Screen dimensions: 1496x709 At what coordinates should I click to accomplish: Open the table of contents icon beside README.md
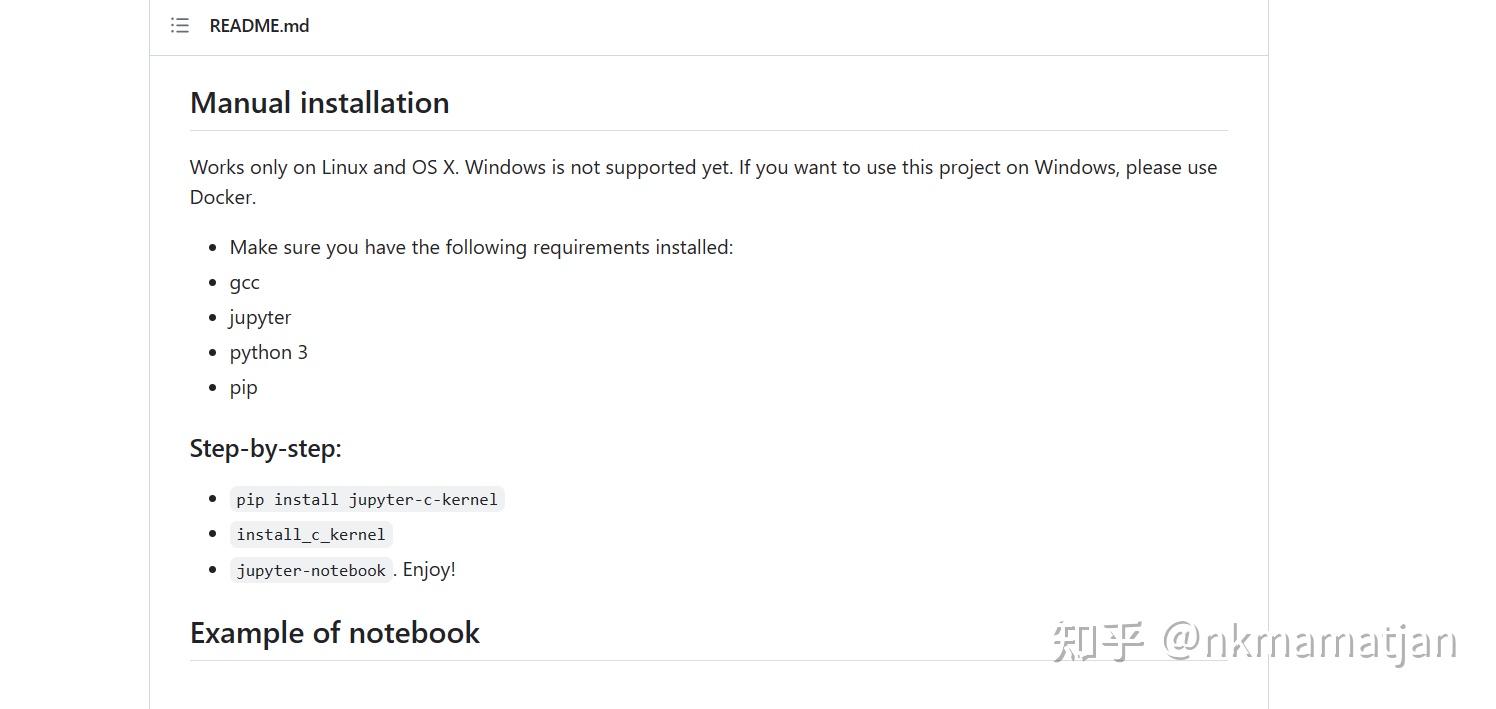point(180,25)
